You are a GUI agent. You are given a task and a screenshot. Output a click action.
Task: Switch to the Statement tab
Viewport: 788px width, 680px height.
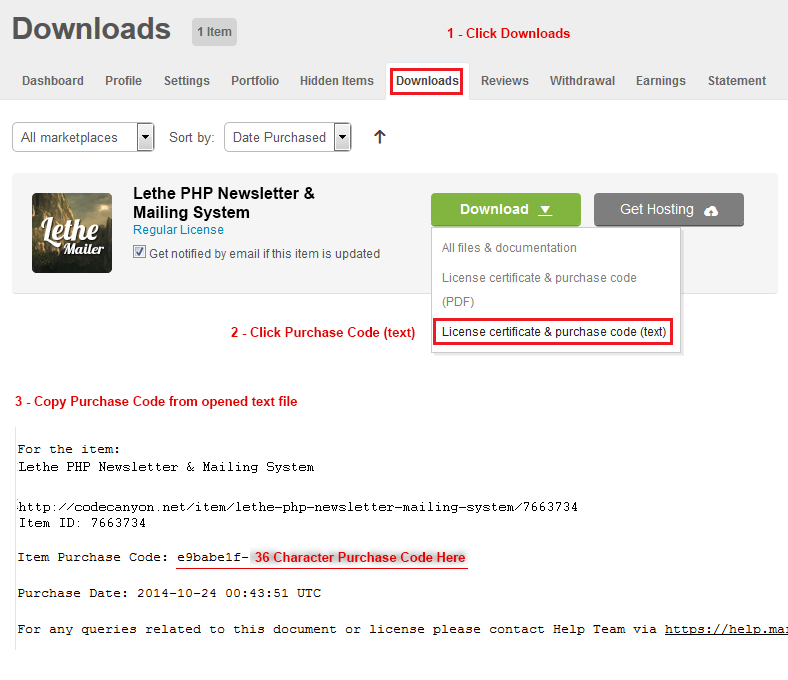(737, 81)
